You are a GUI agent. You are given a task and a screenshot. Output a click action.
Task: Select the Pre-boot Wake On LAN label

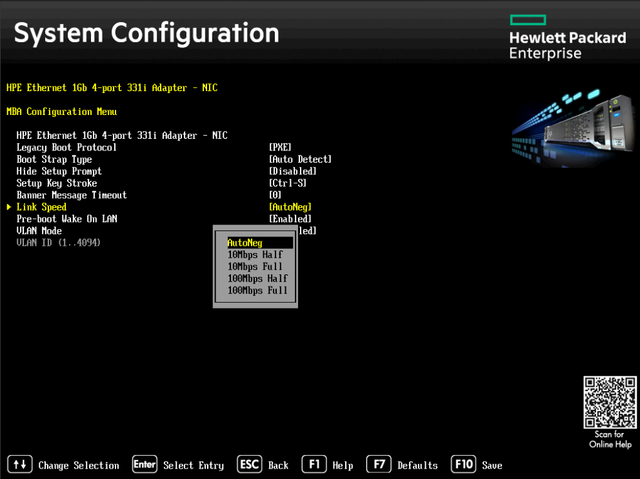tap(67, 219)
